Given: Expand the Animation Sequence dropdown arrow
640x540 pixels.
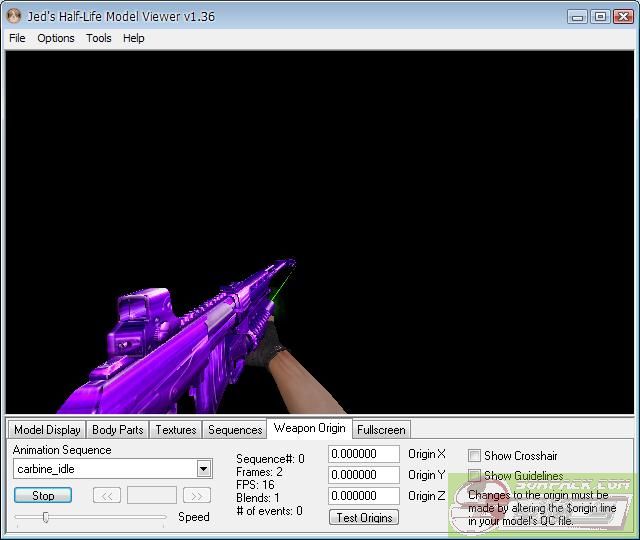Looking at the screenshot, I should click(x=204, y=469).
